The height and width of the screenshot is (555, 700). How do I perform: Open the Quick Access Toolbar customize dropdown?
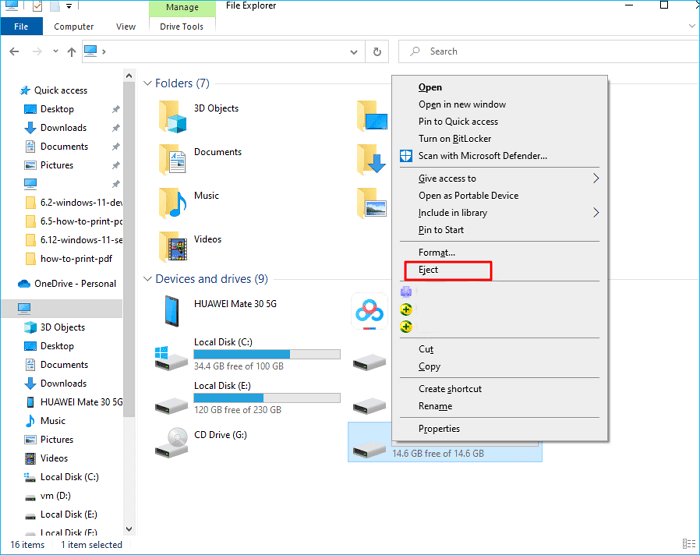[69, 6]
